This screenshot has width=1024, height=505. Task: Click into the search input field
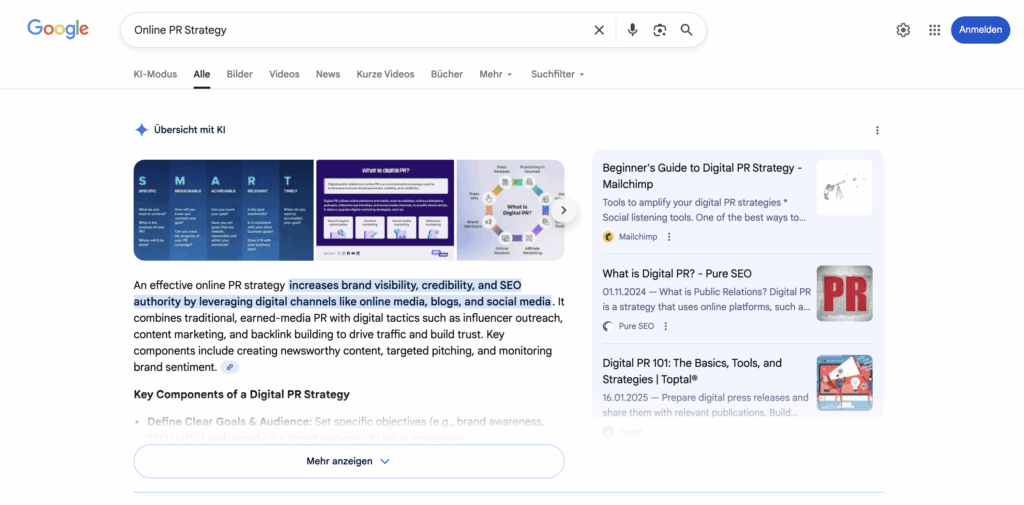[x=350, y=30]
